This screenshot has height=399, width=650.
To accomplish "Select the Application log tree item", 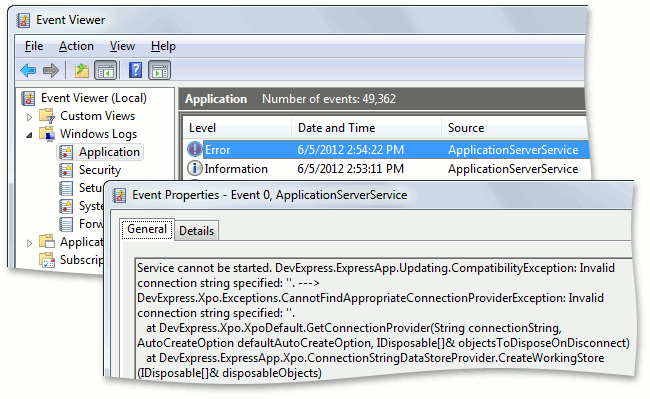I will 109,152.
